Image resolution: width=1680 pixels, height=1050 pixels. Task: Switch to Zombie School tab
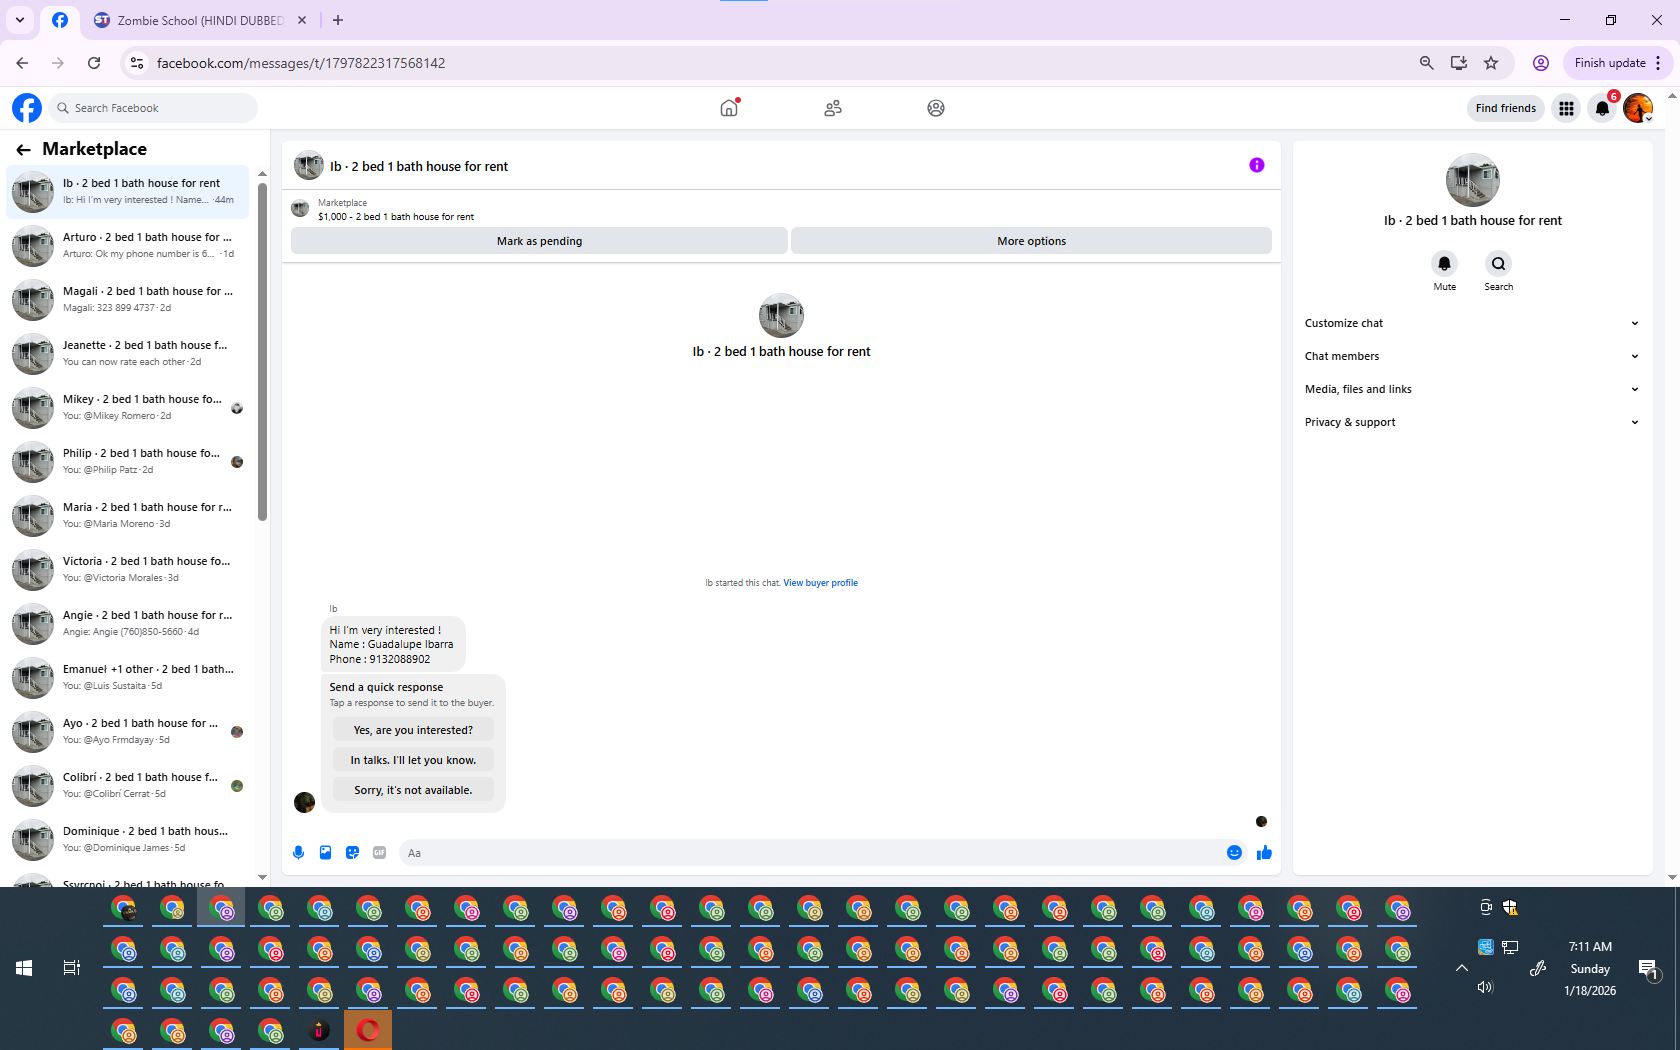[x=200, y=20]
